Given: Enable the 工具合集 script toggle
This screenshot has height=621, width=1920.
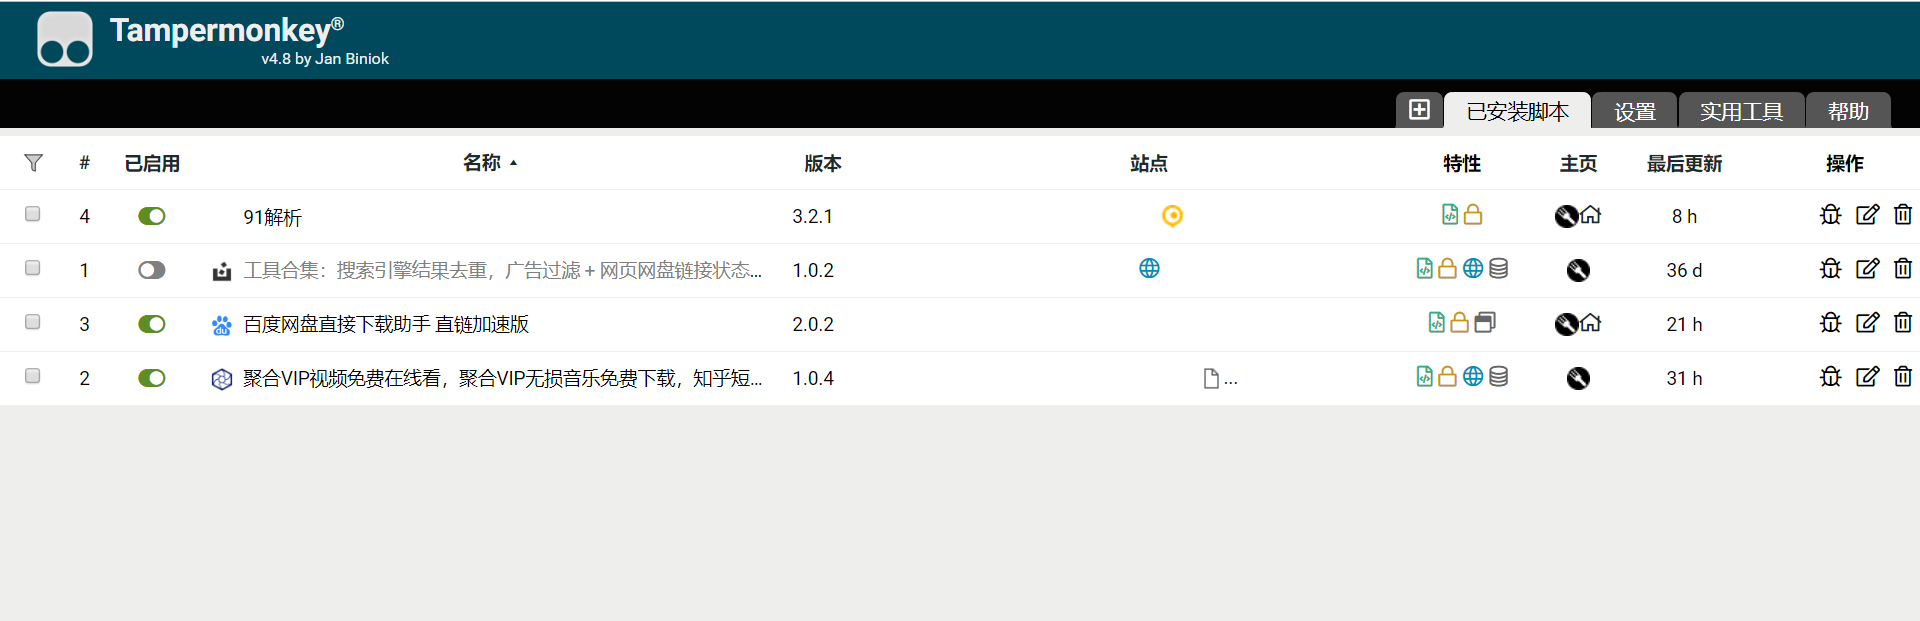Looking at the screenshot, I should [152, 270].
